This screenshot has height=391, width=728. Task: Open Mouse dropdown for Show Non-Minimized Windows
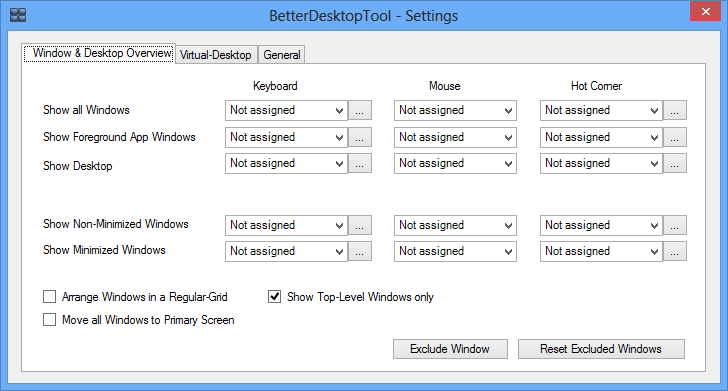click(455, 225)
